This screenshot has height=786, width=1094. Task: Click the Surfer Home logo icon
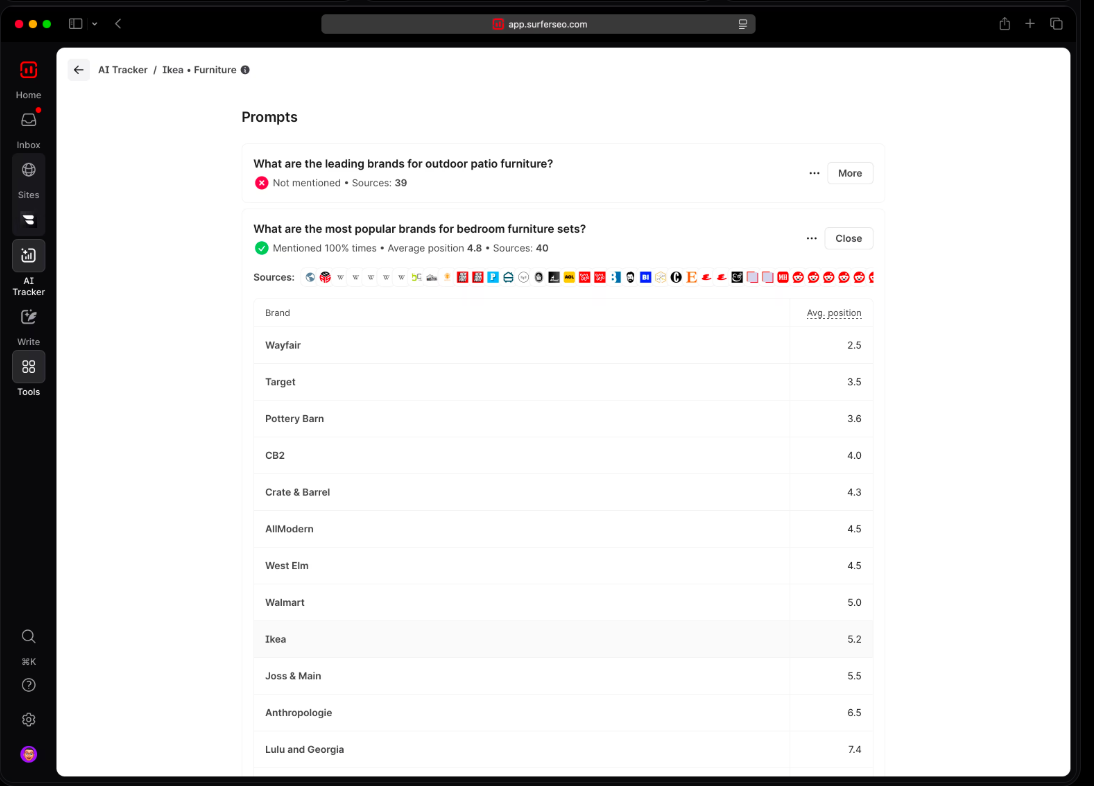click(x=28, y=70)
